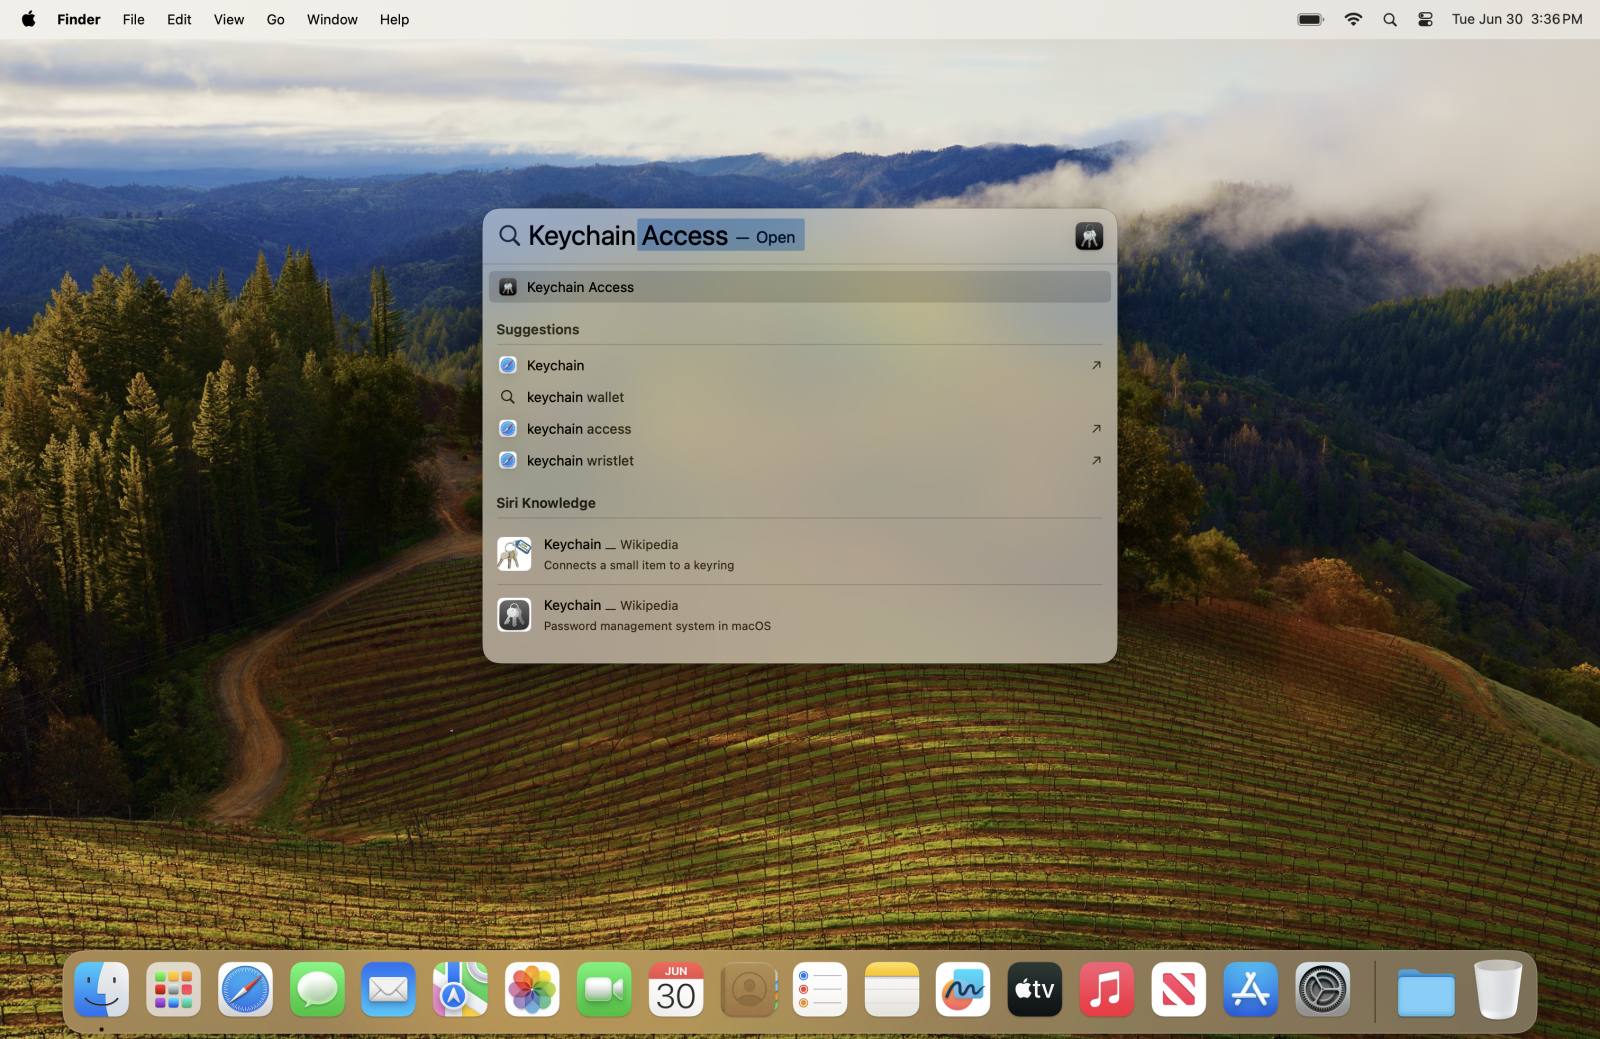Click the Keychain Access app icon in the search bar
This screenshot has height=1039, width=1600.
point(1089,236)
